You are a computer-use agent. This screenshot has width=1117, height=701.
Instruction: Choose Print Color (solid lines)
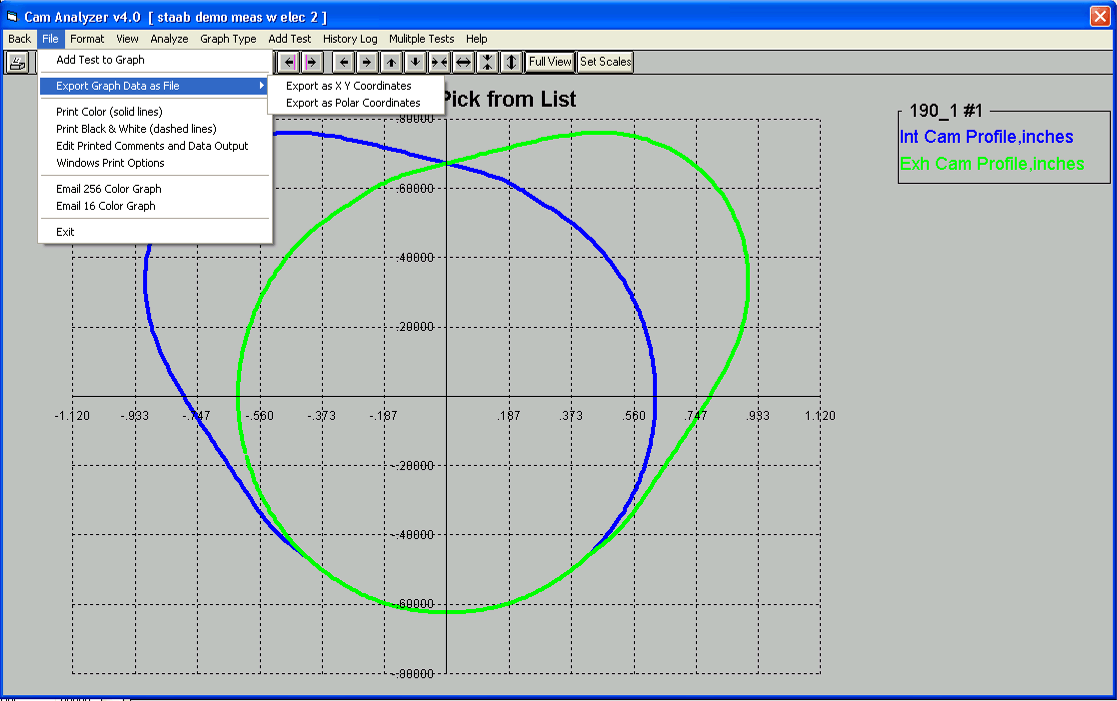[155, 112]
